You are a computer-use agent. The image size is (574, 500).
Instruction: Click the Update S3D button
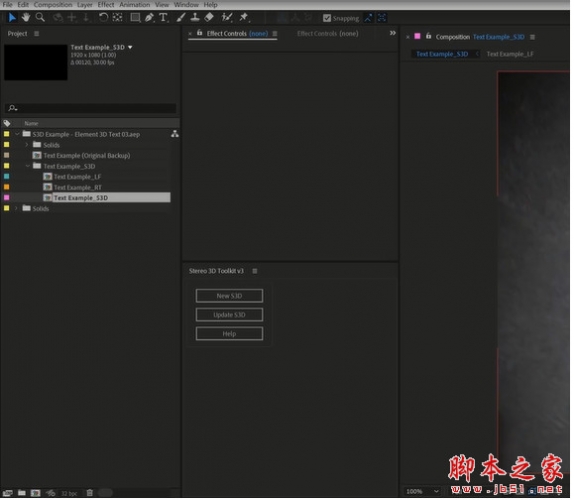(229, 315)
